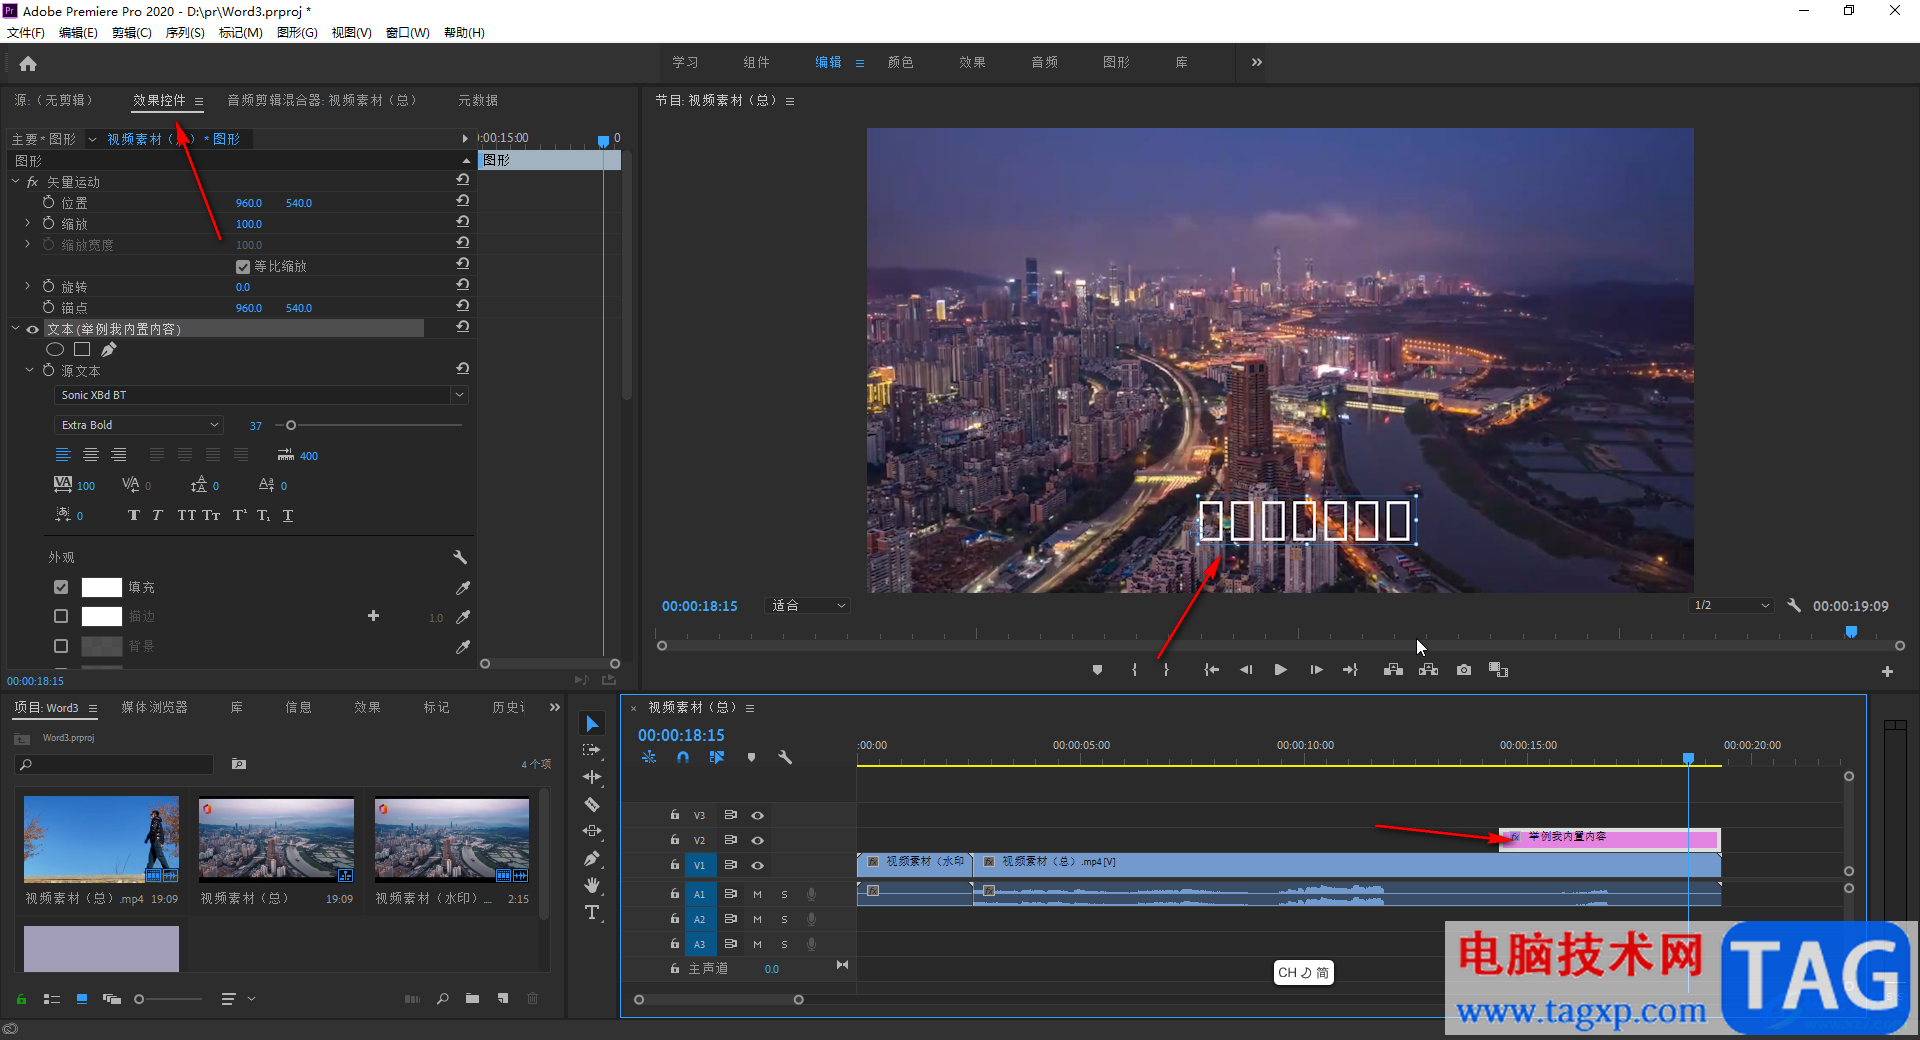Open the 颜色 workspace

tap(900, 62)
